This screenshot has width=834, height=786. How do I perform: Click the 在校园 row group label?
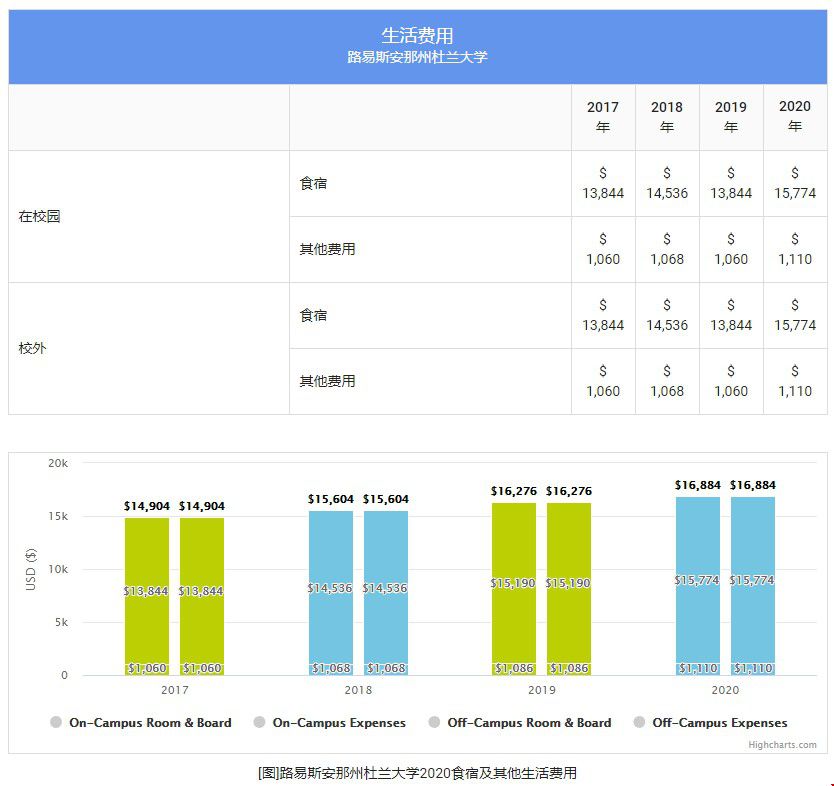click(39, 216)
